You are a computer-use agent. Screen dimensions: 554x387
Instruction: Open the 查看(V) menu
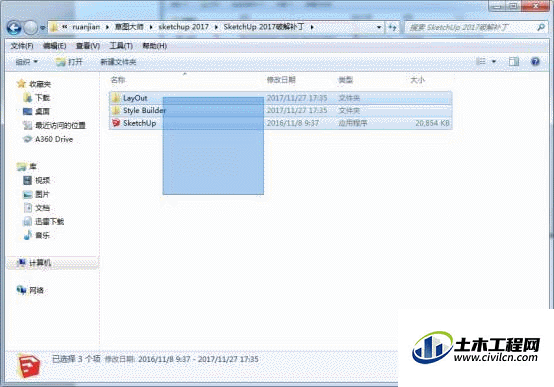tap(88, 46)
